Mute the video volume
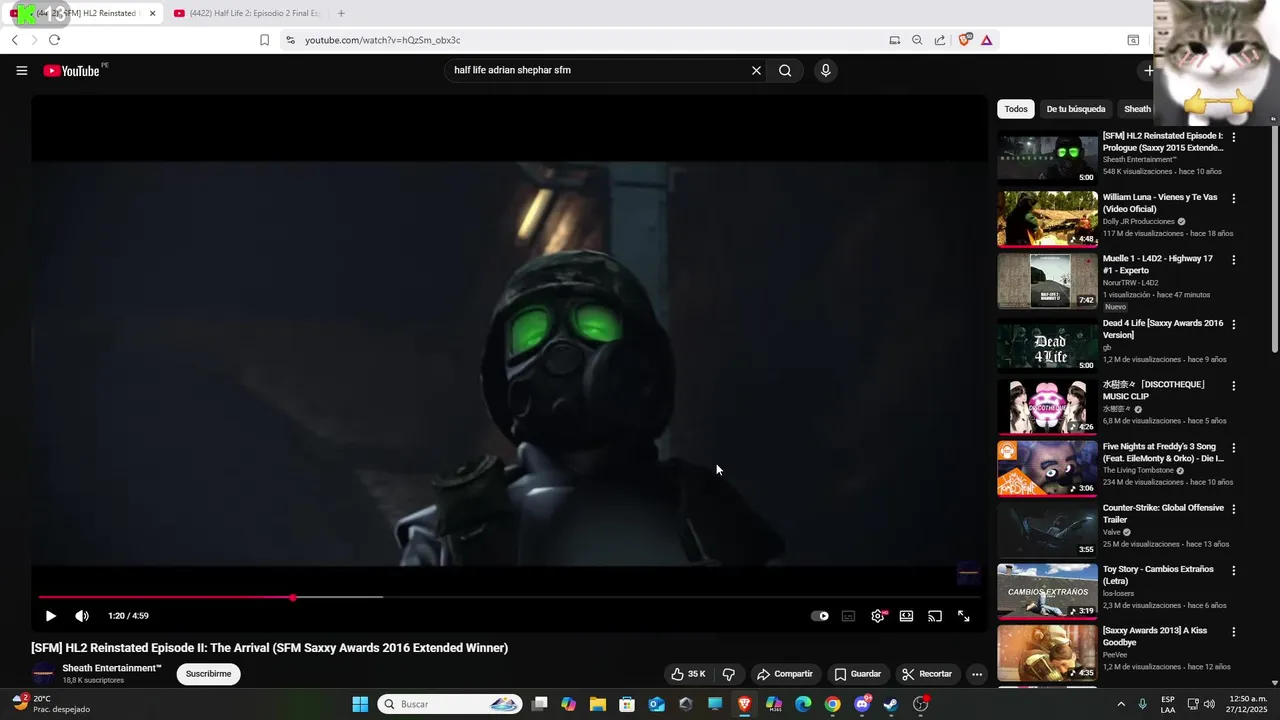1280x720 pixels. click(82, 616)
